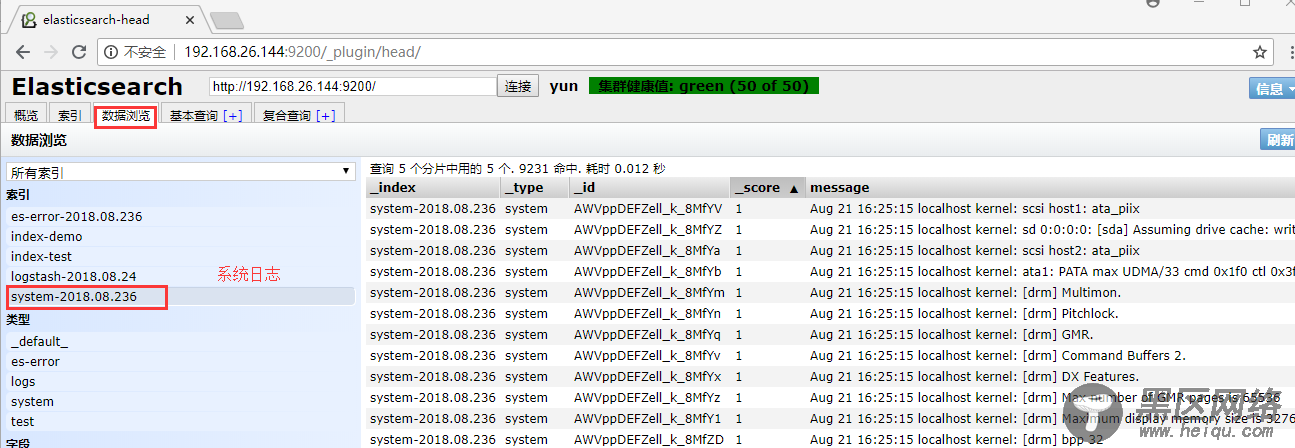This screenshot has height=448, width=1295.
Task: Click the message containing 'Assuming drive cache'
Action: coord(1052,230)
